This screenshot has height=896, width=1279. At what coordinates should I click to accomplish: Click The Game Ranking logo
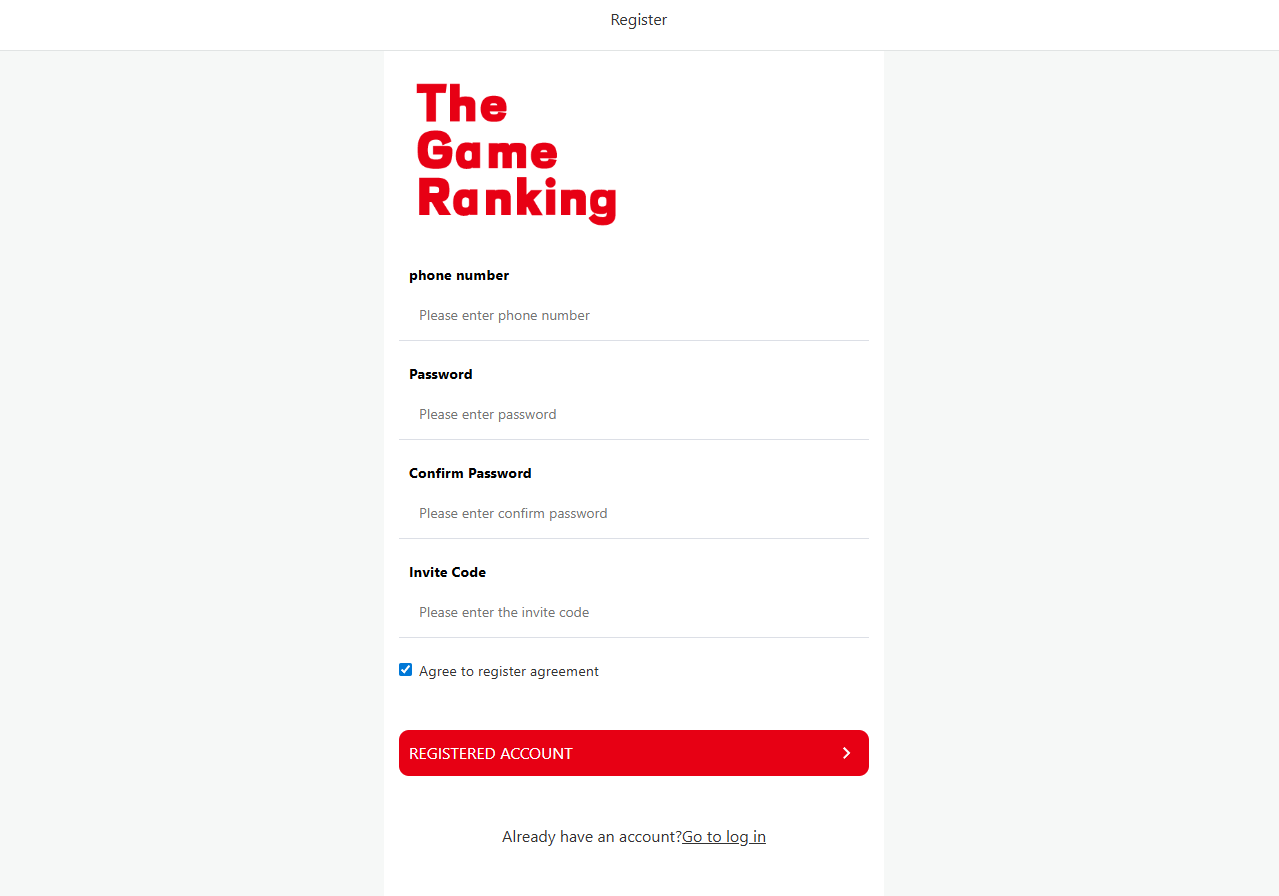pyautogui.click(x=516, y=152)
